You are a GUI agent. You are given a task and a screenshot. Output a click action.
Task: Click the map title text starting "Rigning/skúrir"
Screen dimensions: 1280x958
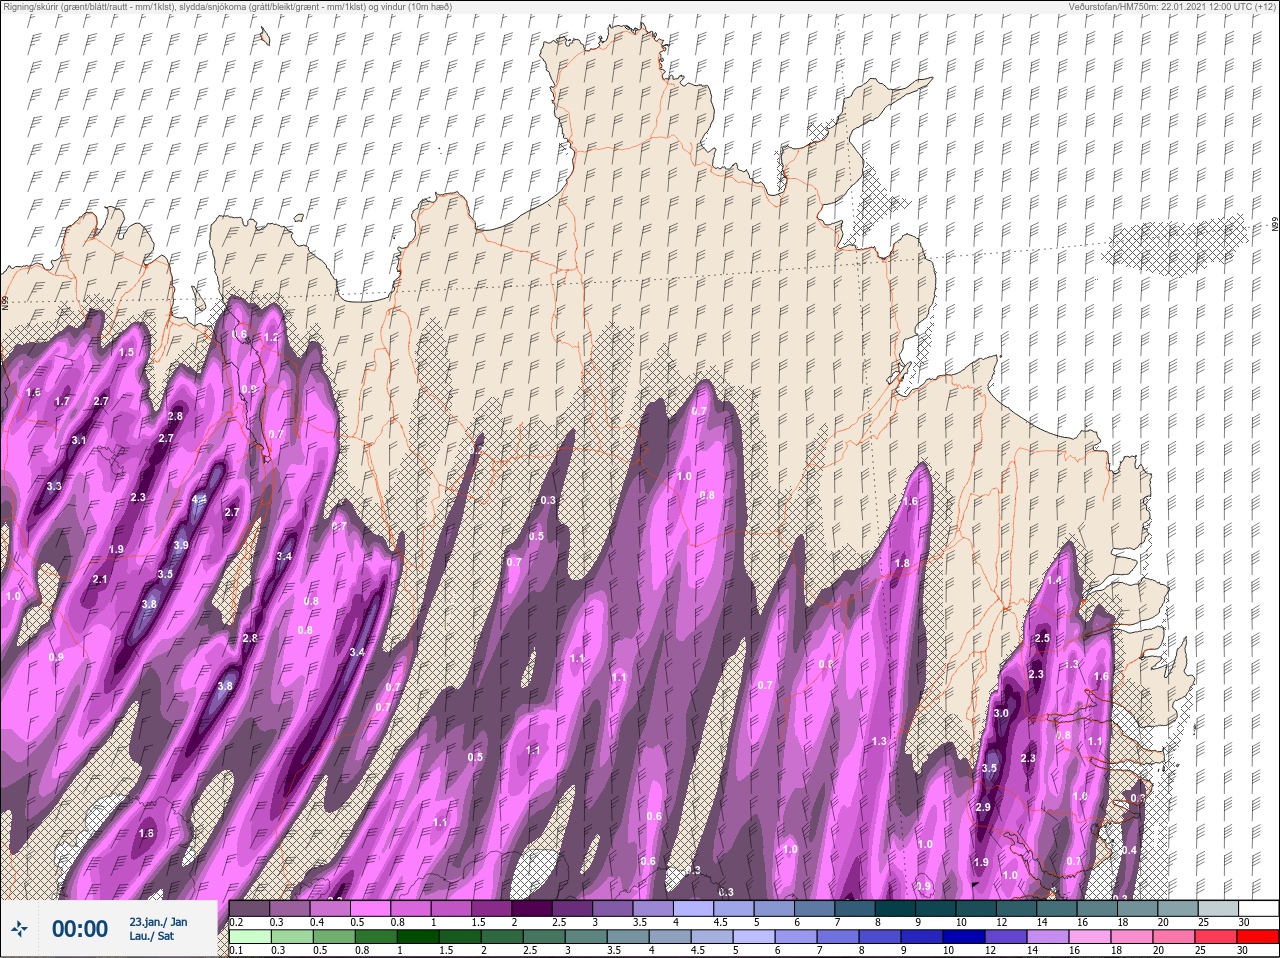227,7
